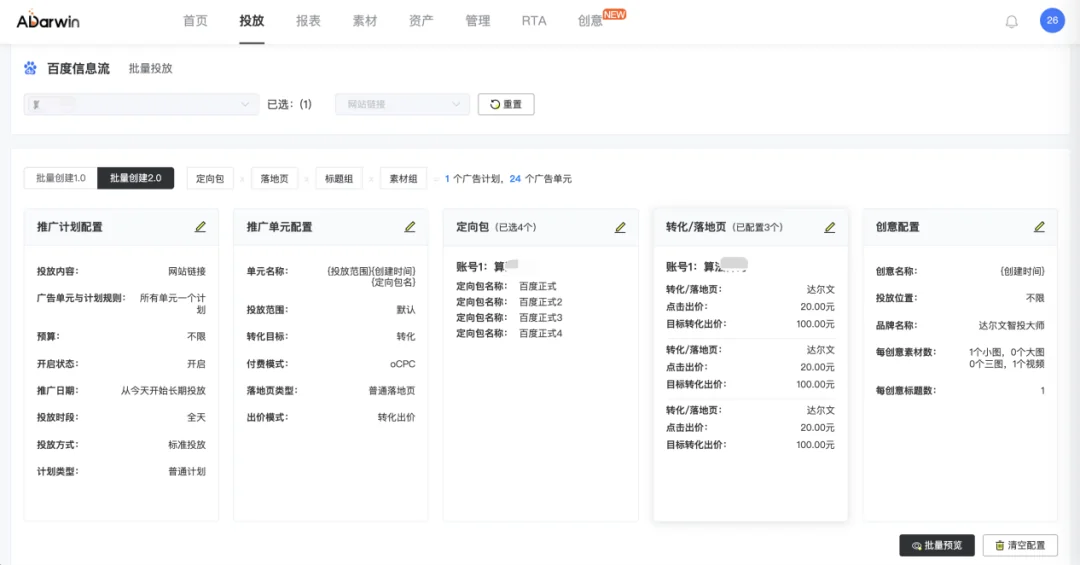Open user avatar labeled 26

point(1052,21)
